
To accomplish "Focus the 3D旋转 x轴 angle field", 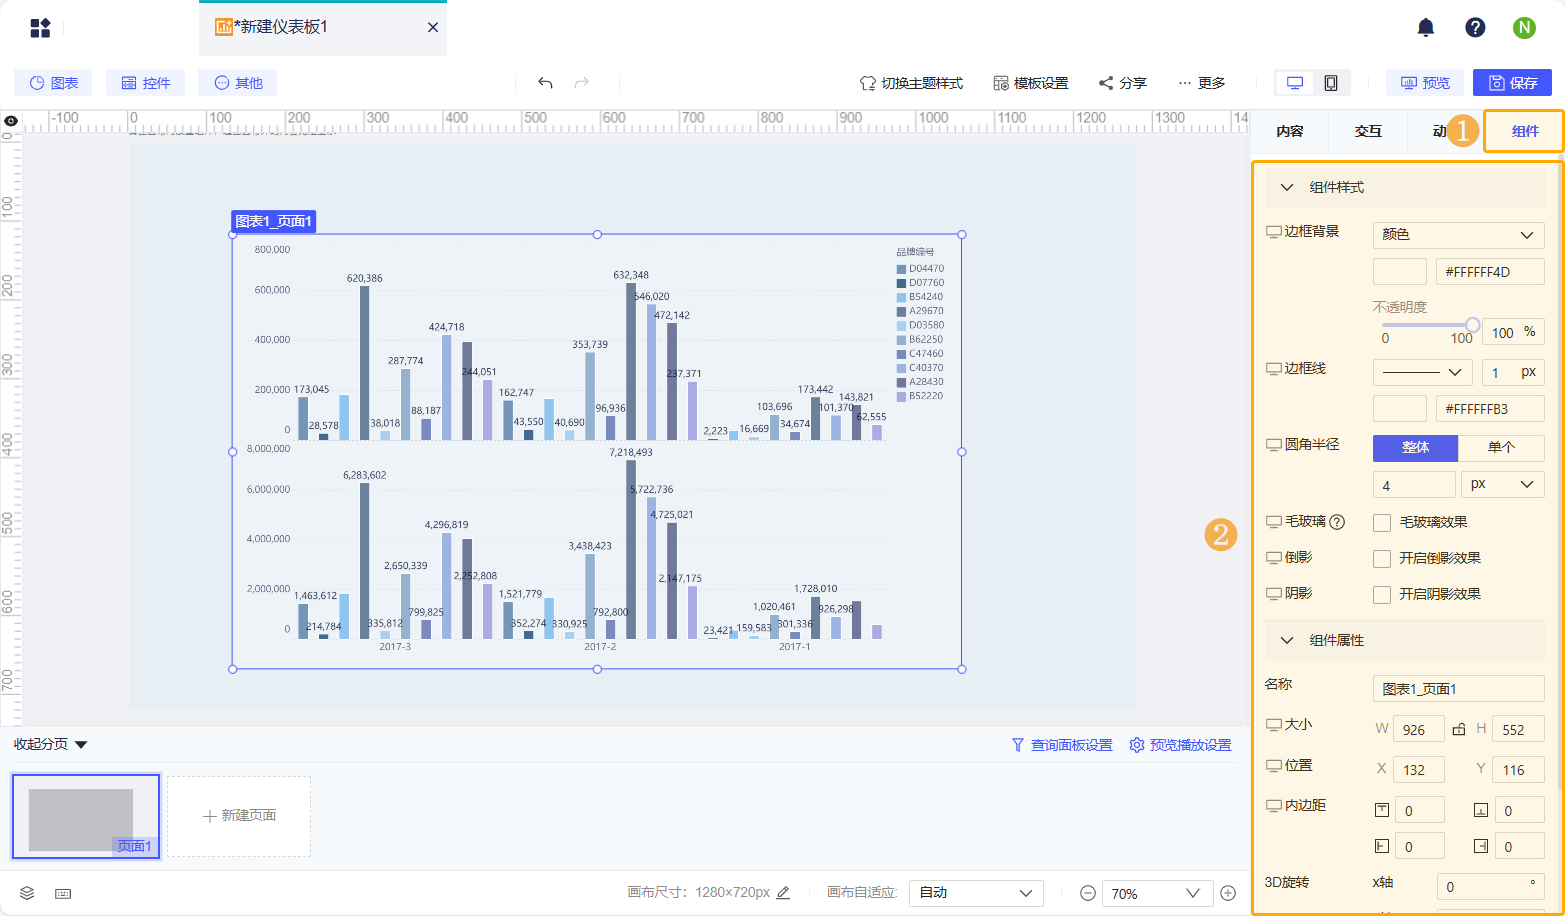I will [1490, 886].
